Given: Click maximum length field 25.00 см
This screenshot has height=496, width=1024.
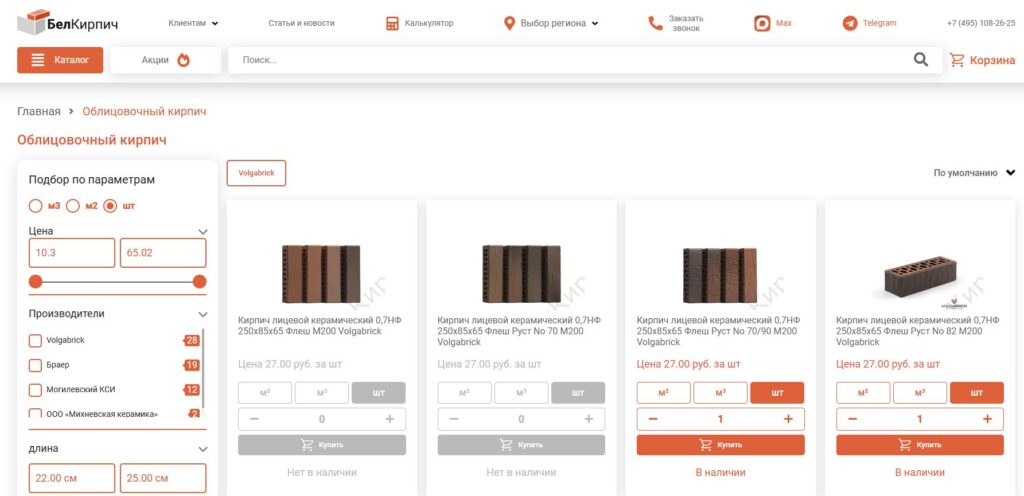Looking at the screenshot, I should coord(163,478).
